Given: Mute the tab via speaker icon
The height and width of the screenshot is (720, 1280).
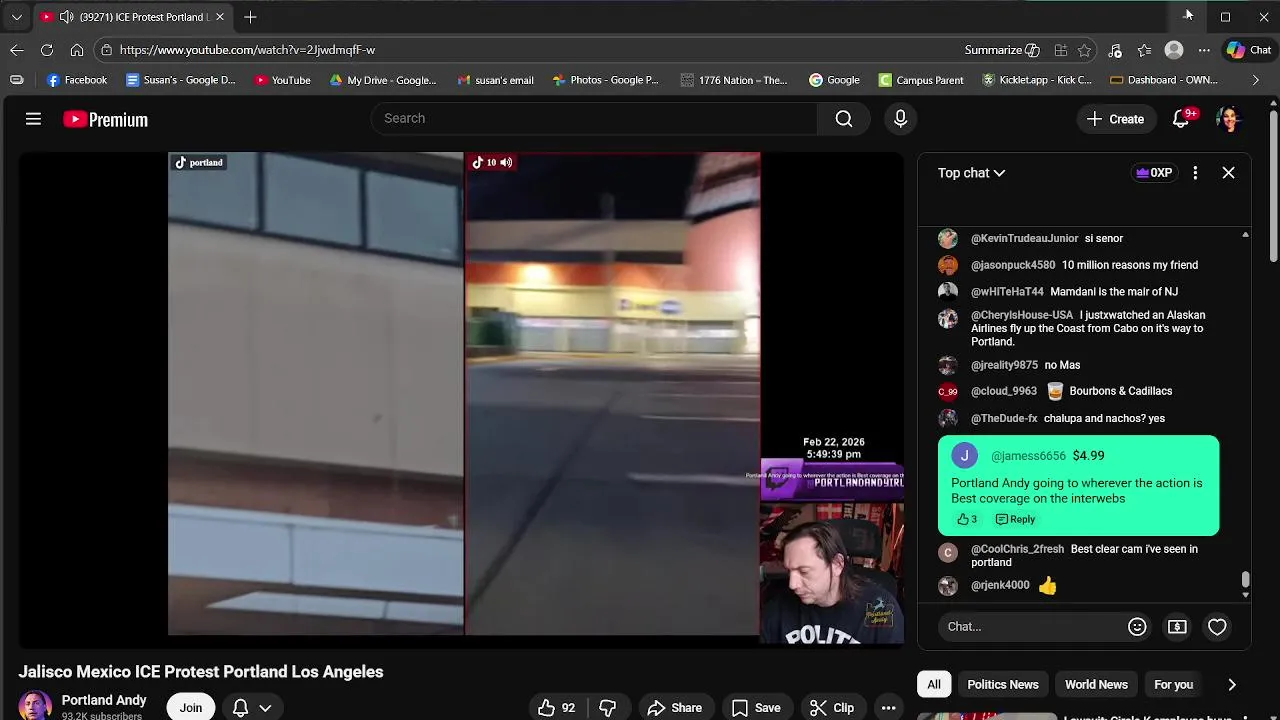Looking at the screenshot, I should point(66,17).
